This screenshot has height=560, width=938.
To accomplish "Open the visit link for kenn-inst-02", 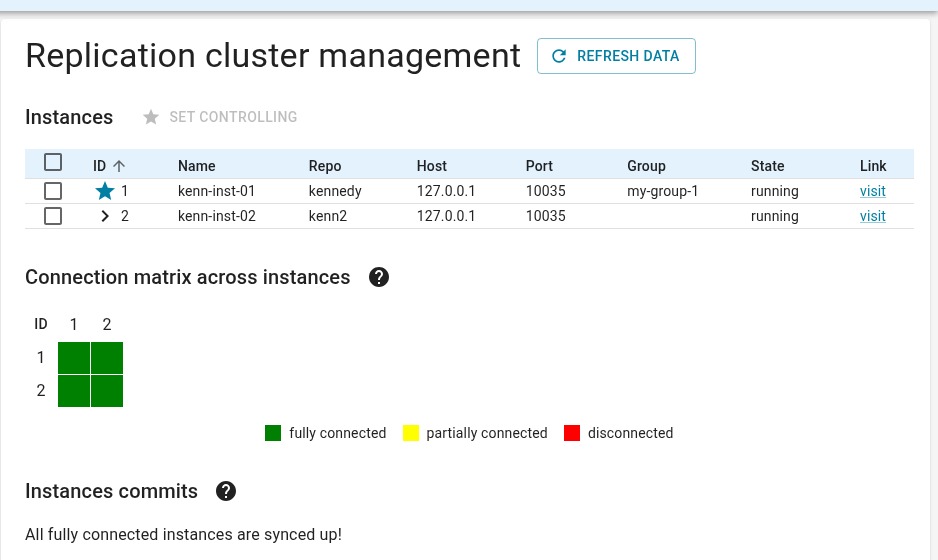I will (872, 216).
